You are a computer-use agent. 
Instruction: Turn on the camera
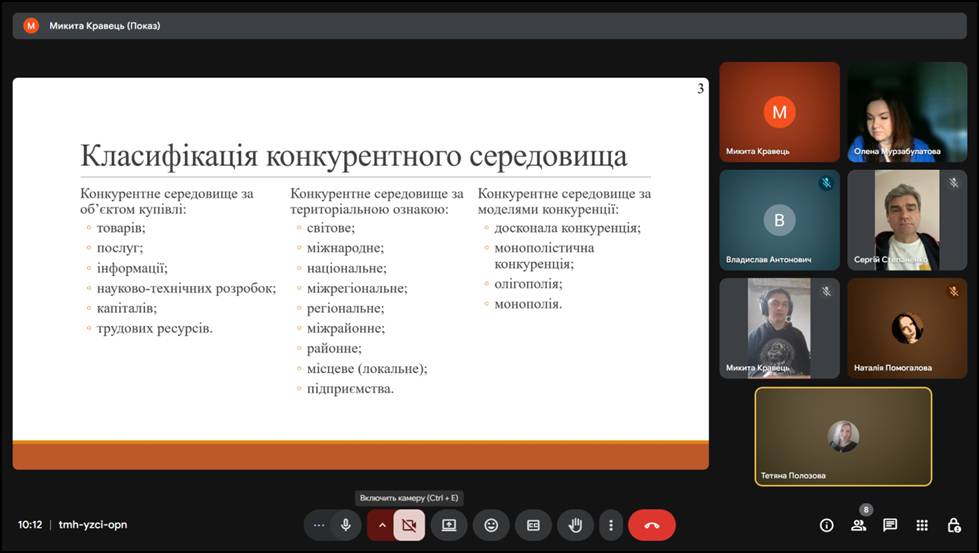point(408,525)
